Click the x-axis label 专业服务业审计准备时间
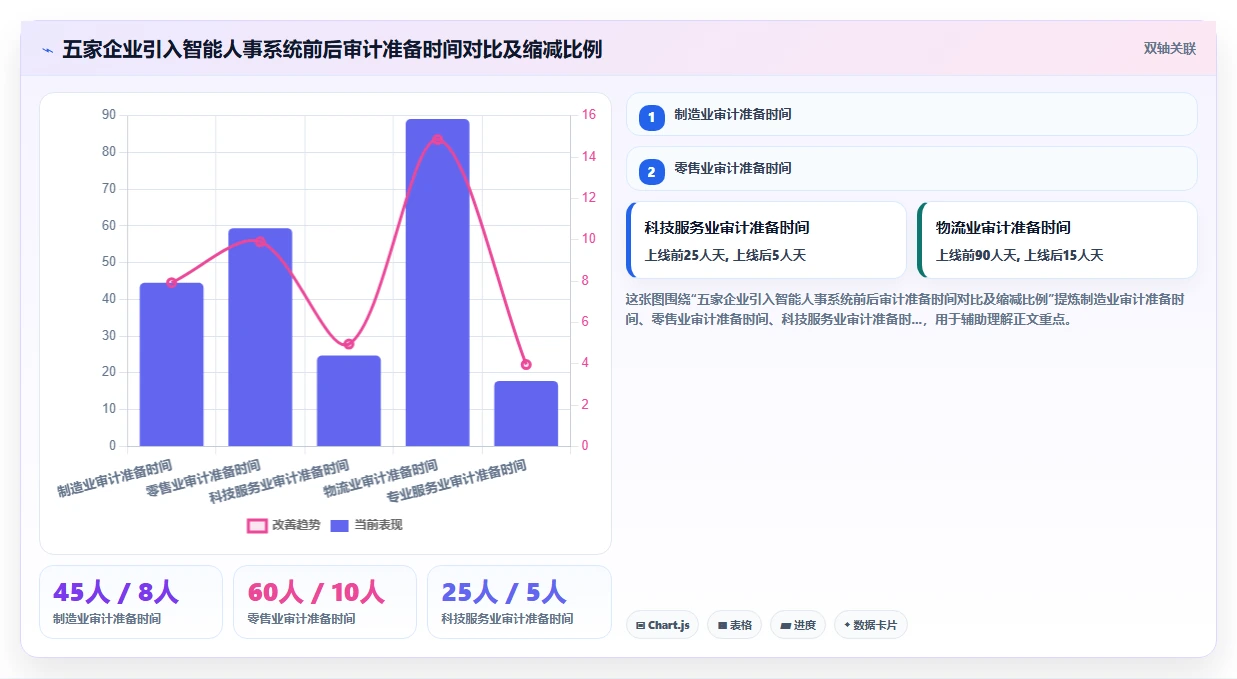Screen dimensions: 1237x679 point(457,481)
